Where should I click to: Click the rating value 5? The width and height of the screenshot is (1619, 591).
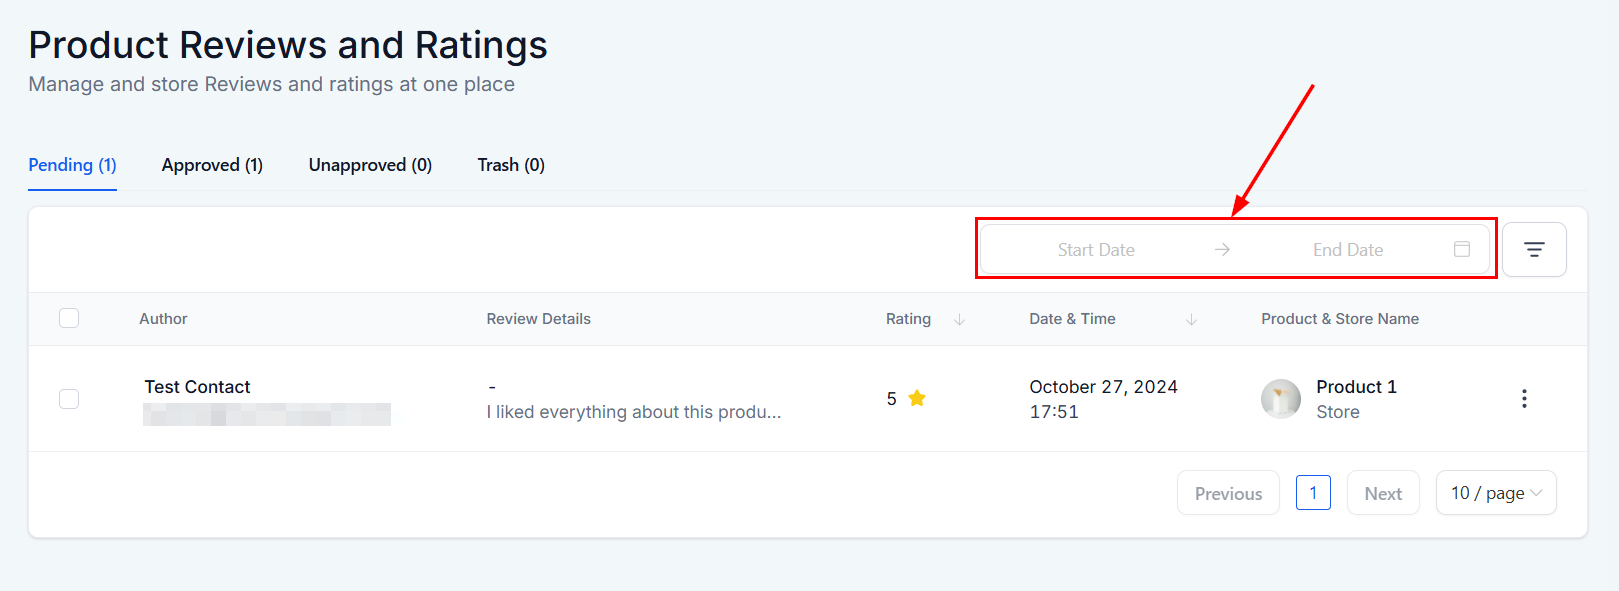pyautogui.click(x=891, y=399)
